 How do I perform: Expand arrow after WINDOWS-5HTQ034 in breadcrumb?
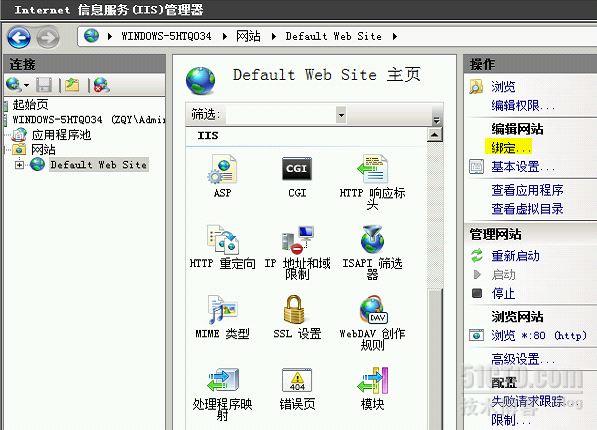[225, 36]
